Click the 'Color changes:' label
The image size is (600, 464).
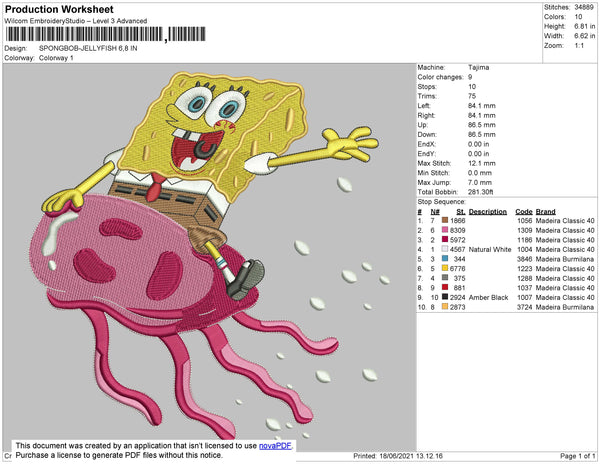[440, 77]
